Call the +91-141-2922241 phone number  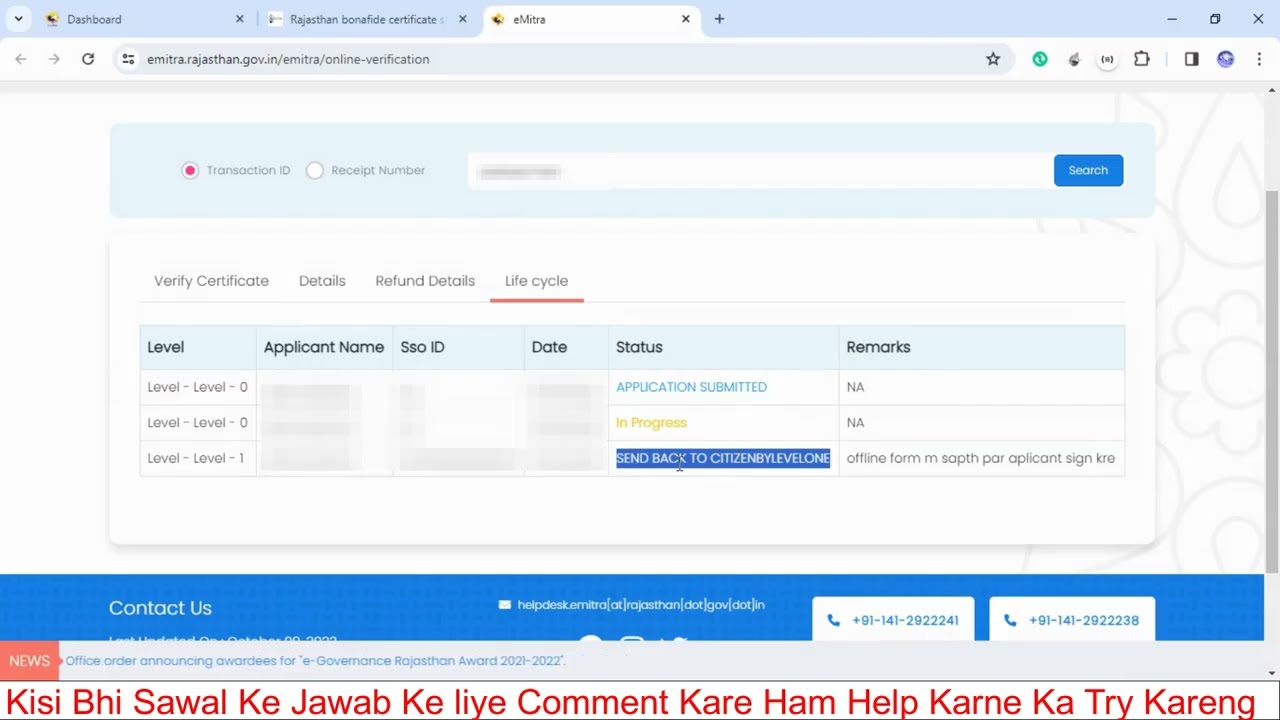[905, 621]
